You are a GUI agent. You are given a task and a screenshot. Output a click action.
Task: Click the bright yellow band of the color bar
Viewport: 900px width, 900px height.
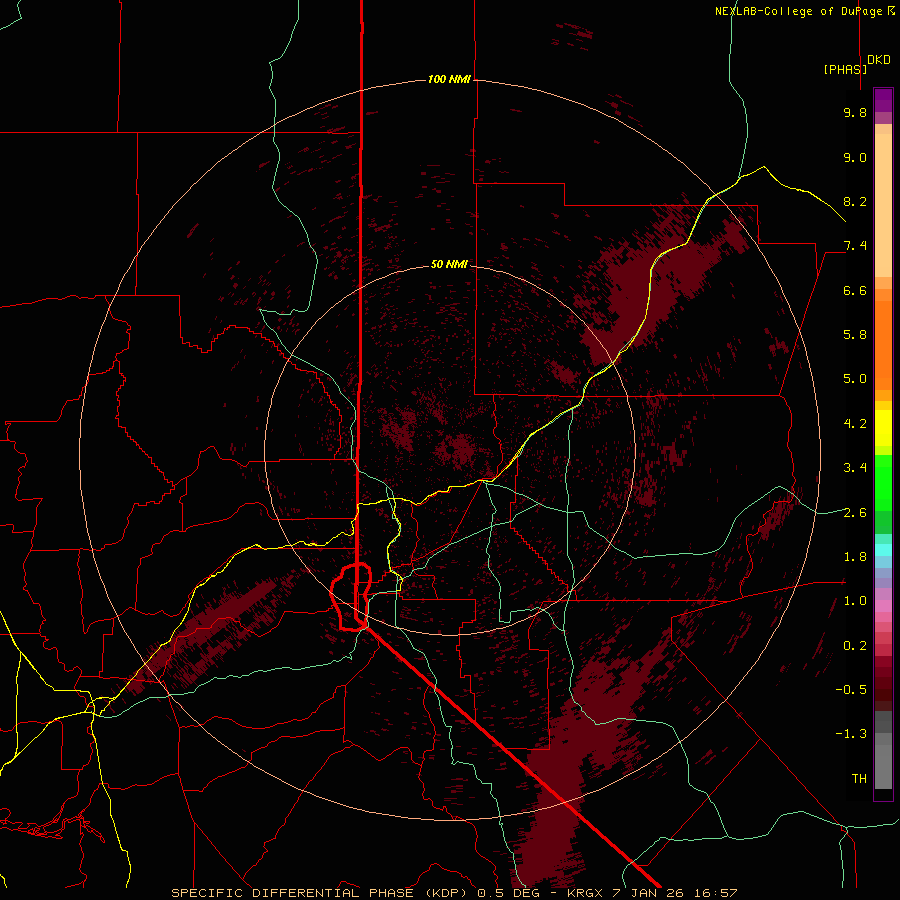point(883,427)
